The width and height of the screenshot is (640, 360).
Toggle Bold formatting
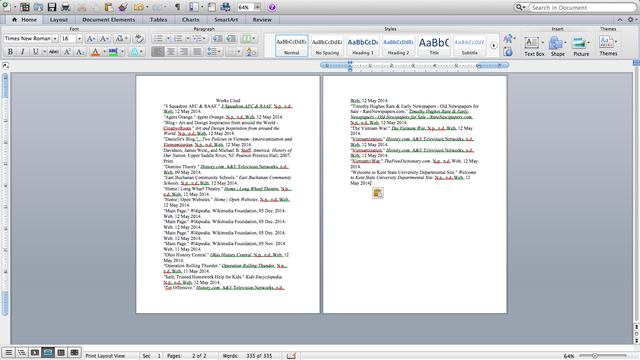10,52
